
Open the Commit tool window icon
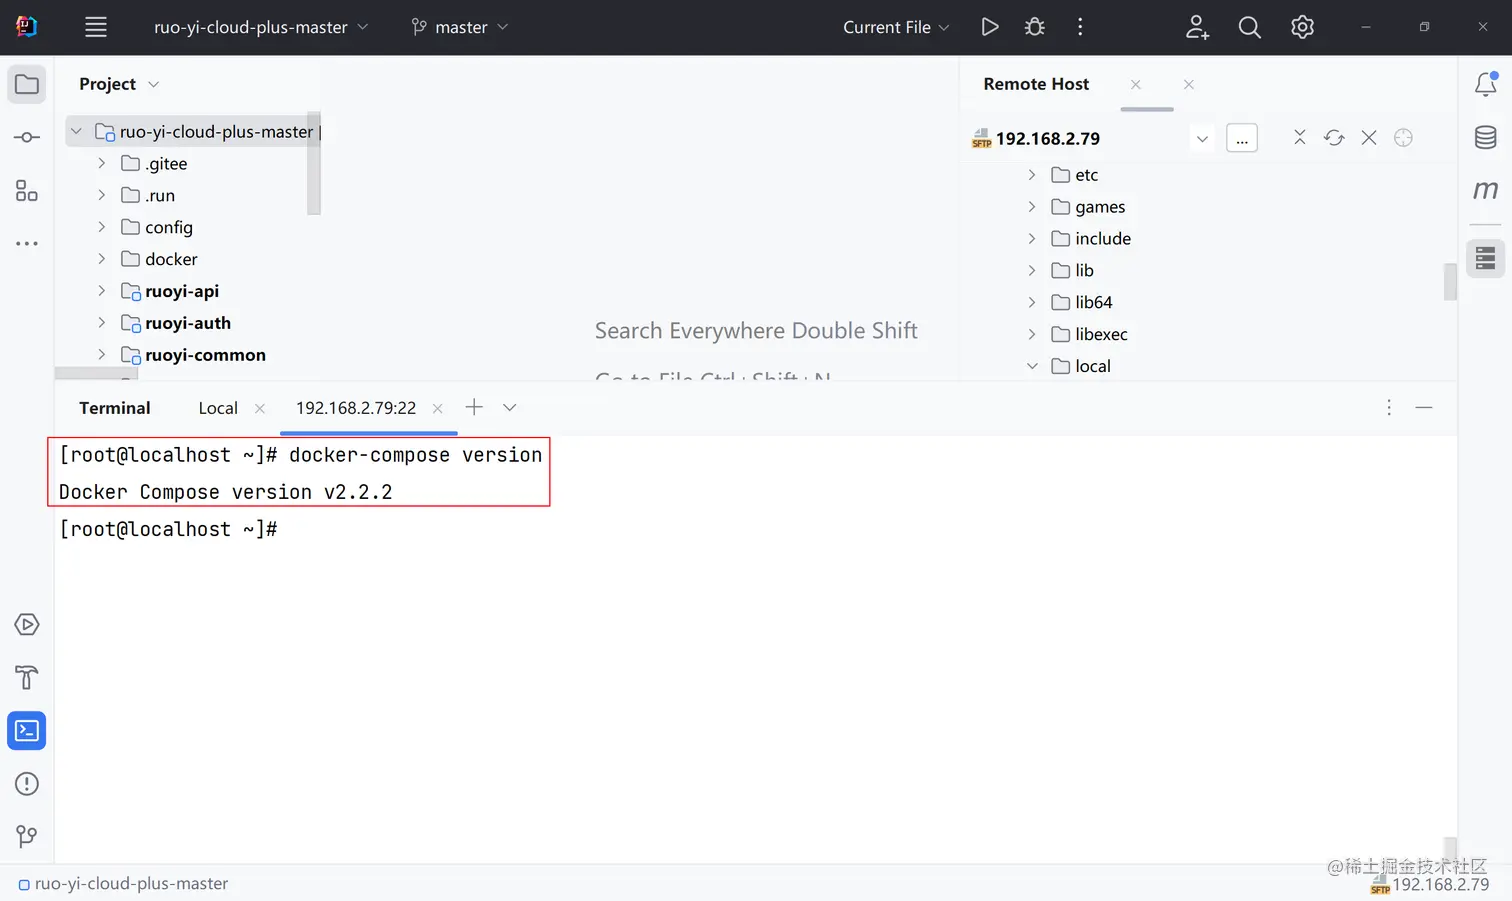[x=27, y=137]
